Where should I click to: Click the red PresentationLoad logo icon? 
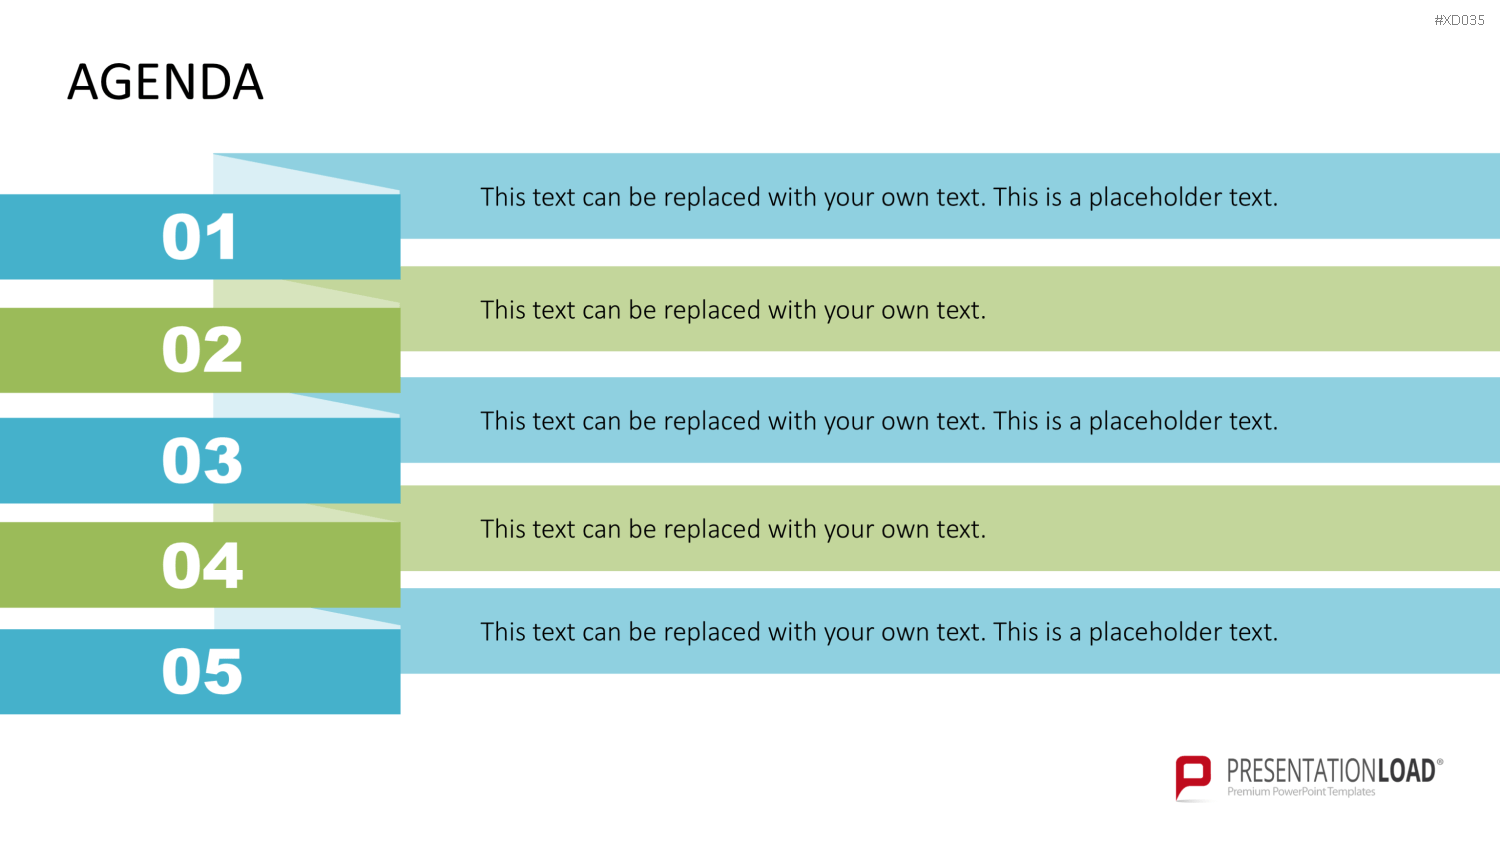coord(1193,778)
